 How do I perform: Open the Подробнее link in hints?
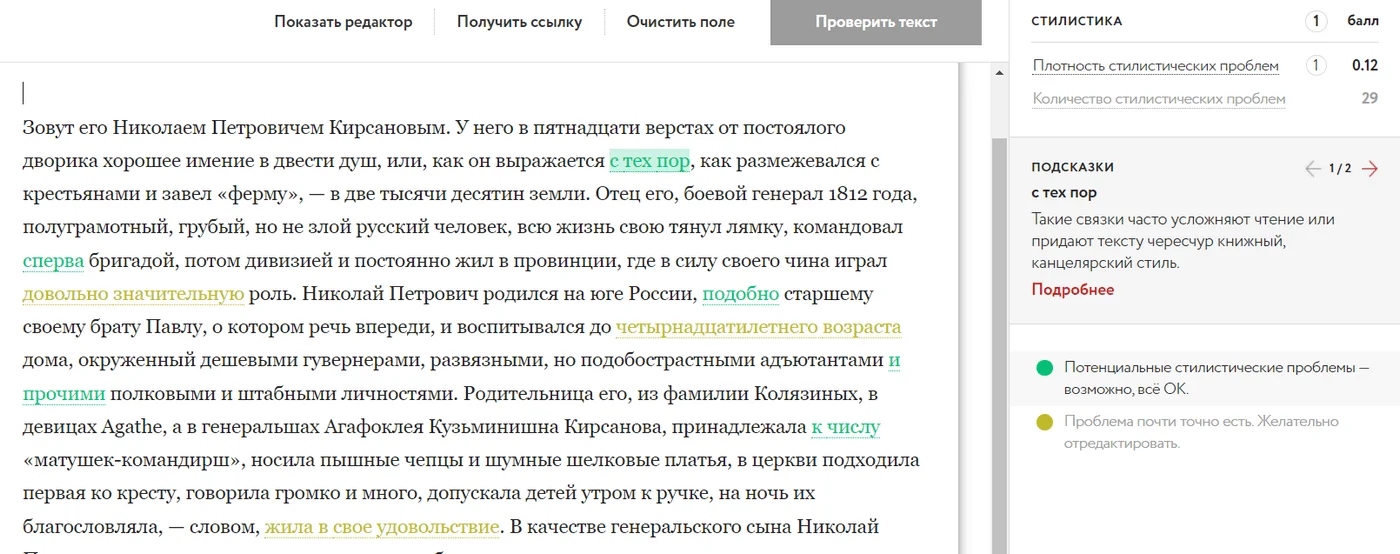(x=1073, y=290)
